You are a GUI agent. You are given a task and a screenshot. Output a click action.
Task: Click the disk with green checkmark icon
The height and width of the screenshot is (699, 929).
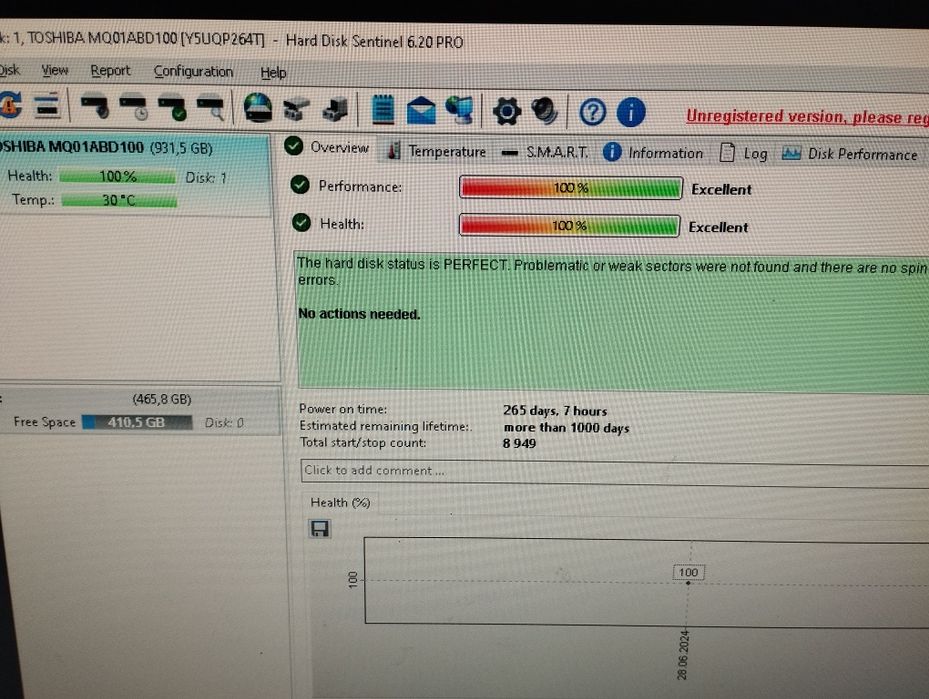pyautogui.click(x=172, y=108)
